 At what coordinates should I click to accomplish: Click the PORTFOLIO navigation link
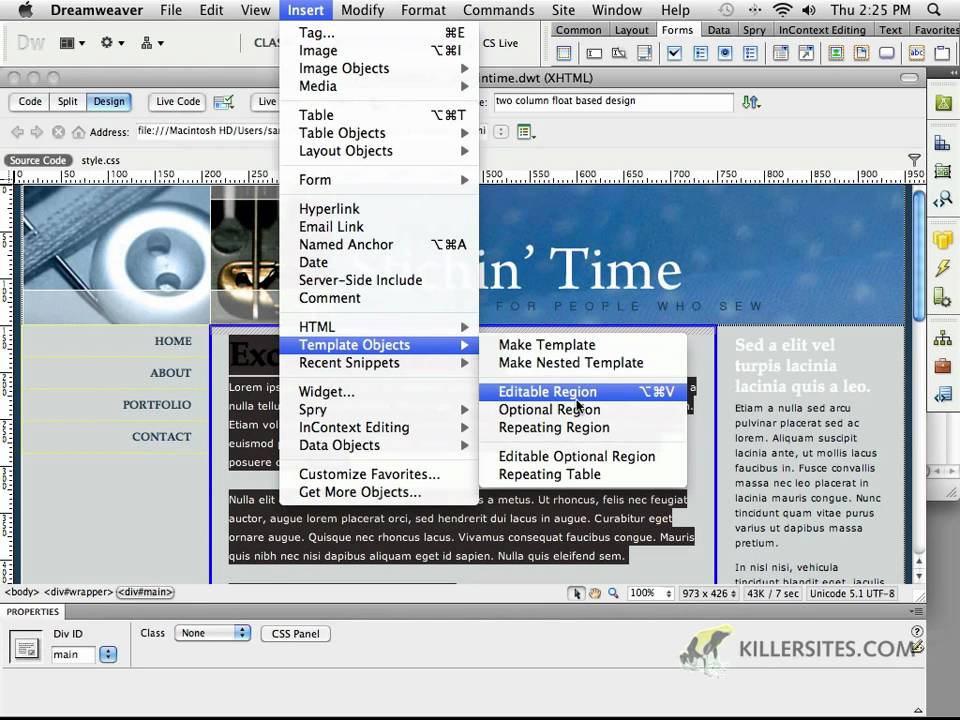point(157,405)
